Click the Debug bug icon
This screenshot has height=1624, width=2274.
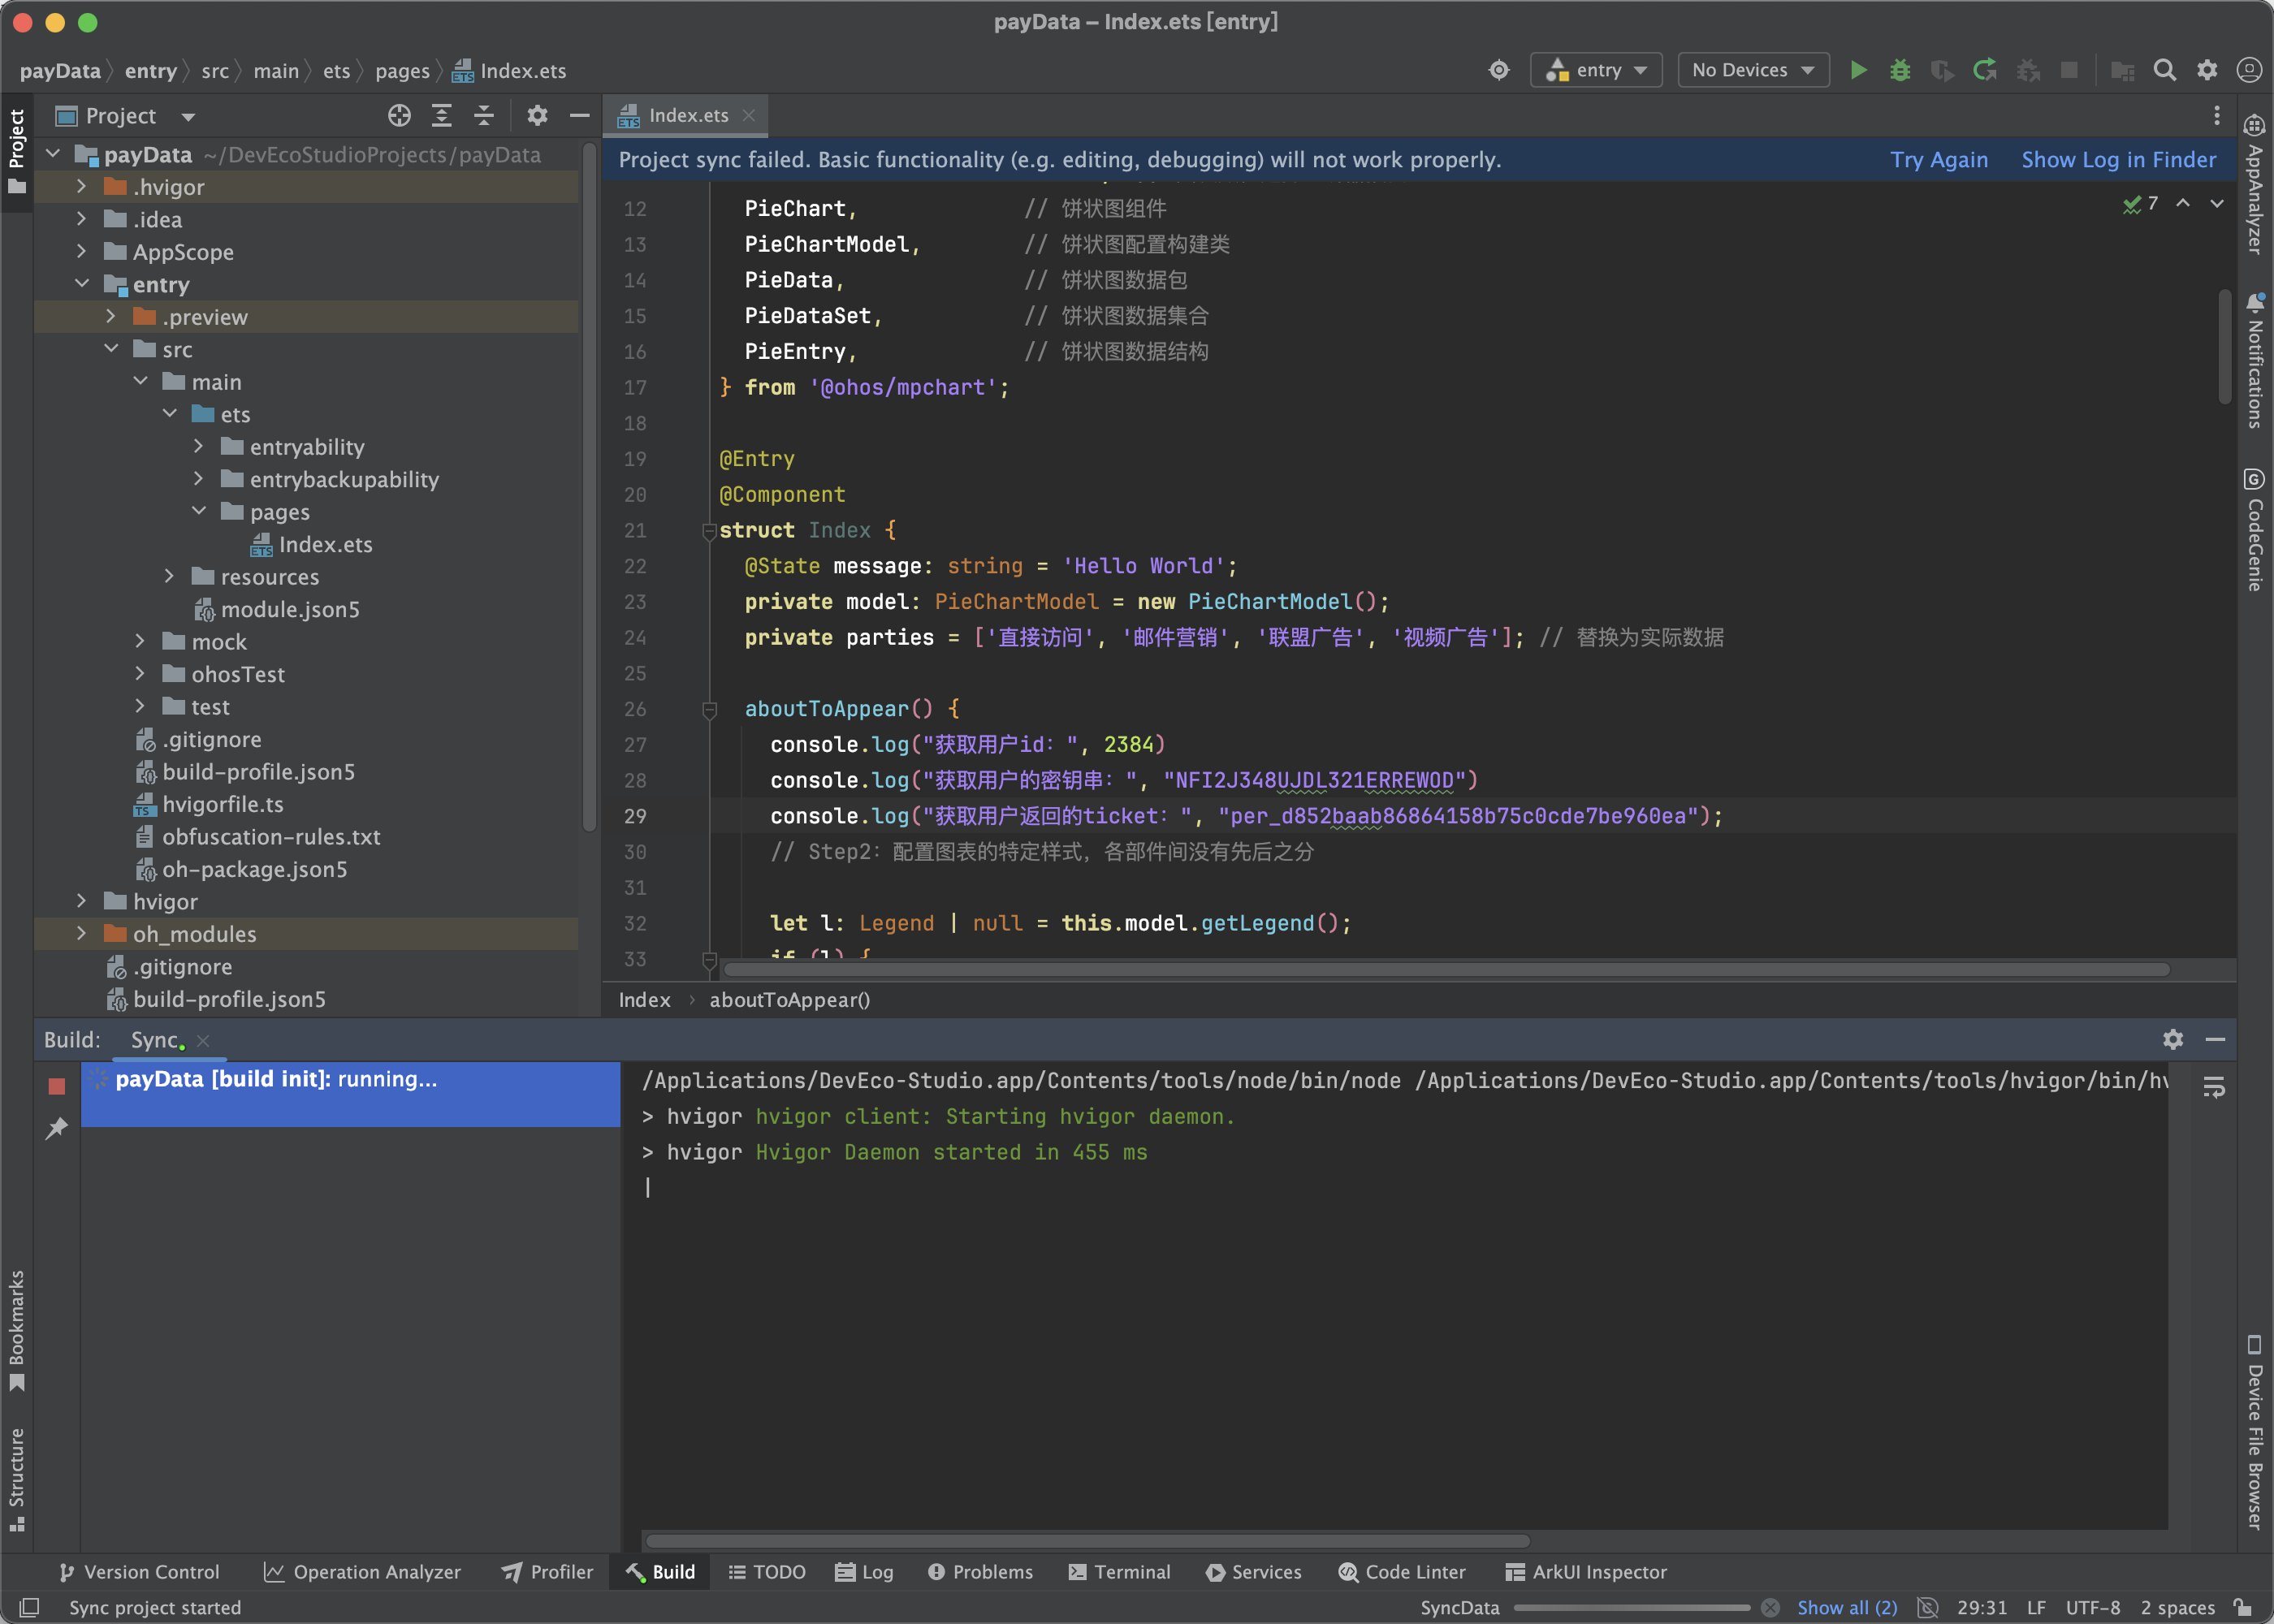coord(1900,70)
